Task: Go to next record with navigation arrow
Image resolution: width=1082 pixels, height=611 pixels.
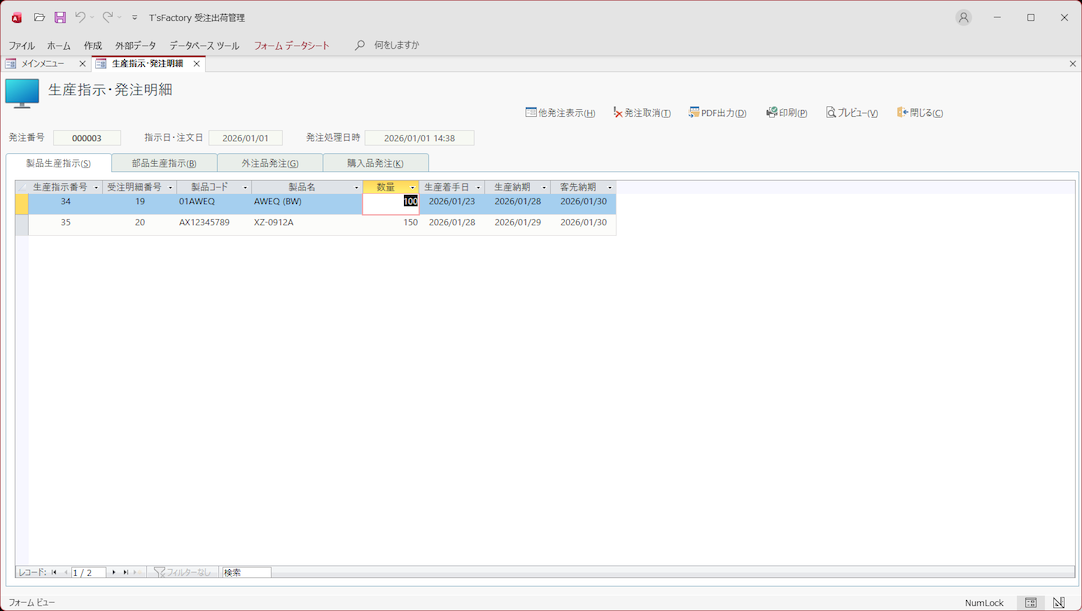Action: coord(114,573)
